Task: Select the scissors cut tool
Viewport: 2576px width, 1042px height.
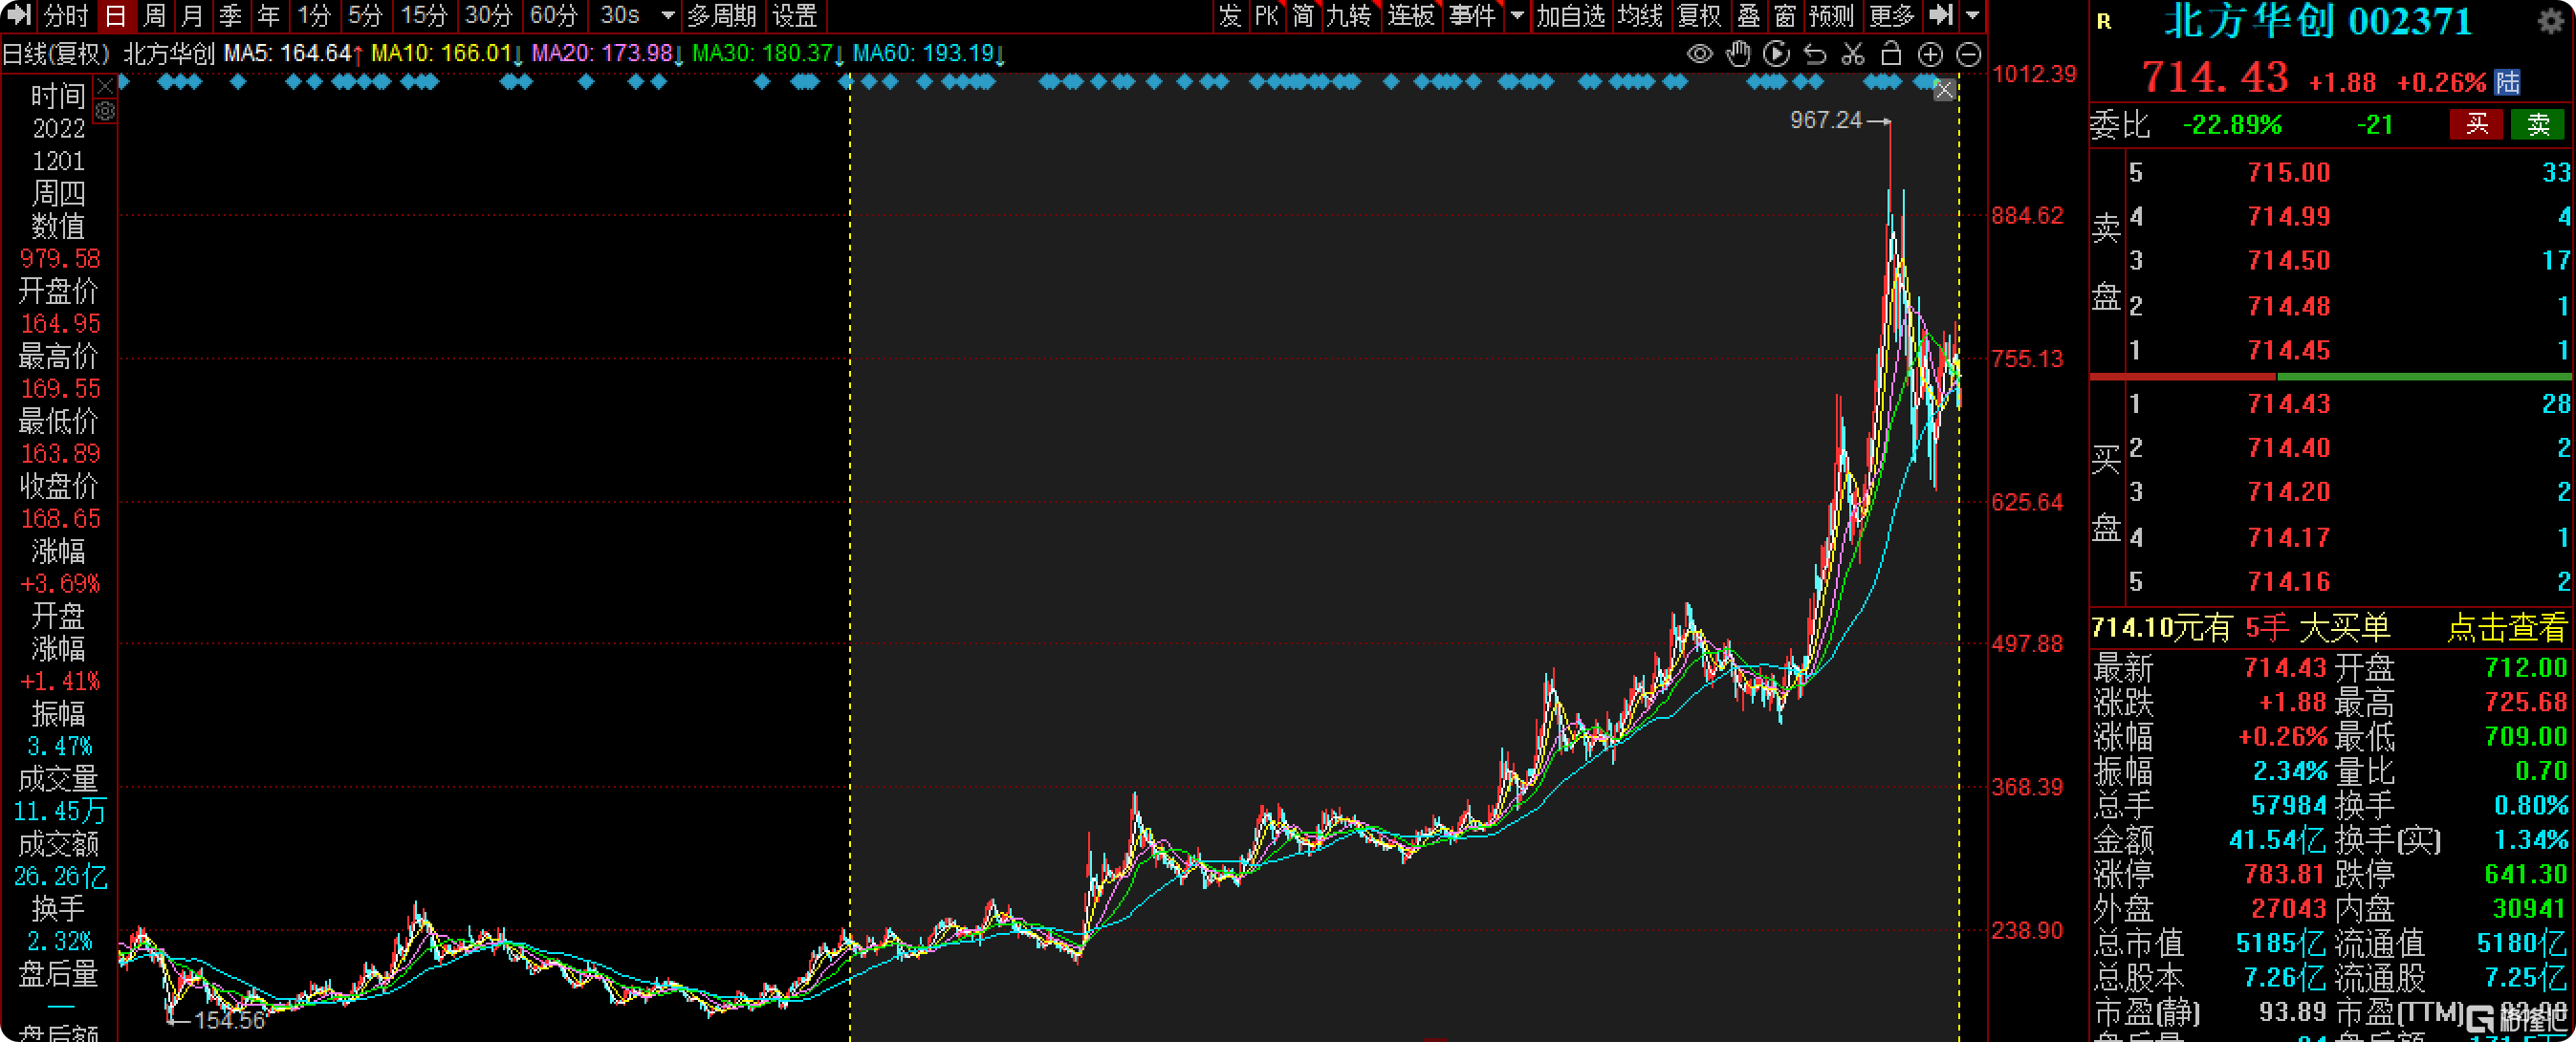Action: pos(1853,54)
